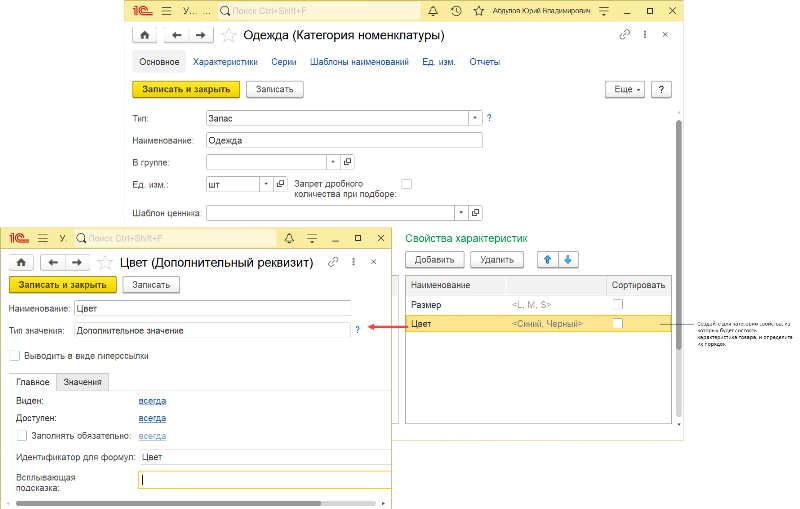Image resolution: width=800 pixels, height=509 pixels.
Task: Click Записать и закрыть in Цвет form
Action: (63, 285)
